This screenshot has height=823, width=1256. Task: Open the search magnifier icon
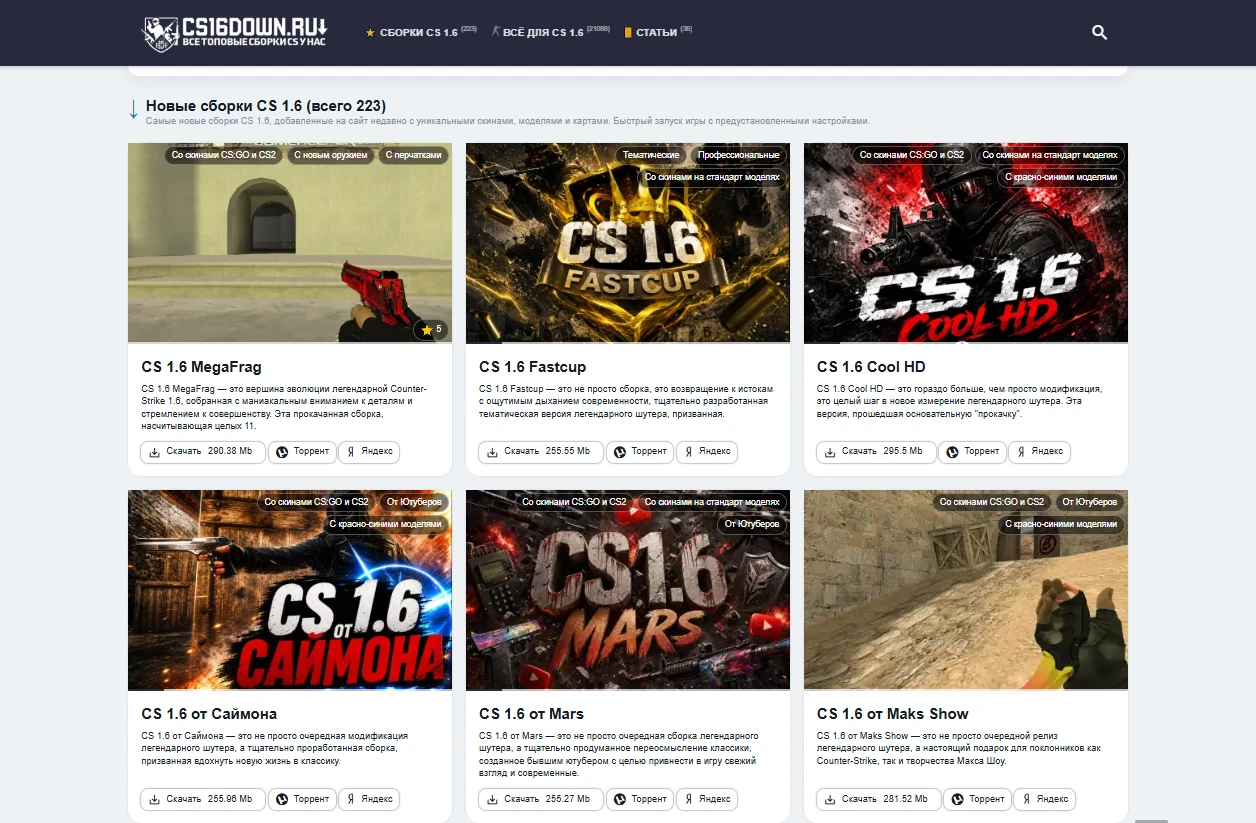point(1099,33)
